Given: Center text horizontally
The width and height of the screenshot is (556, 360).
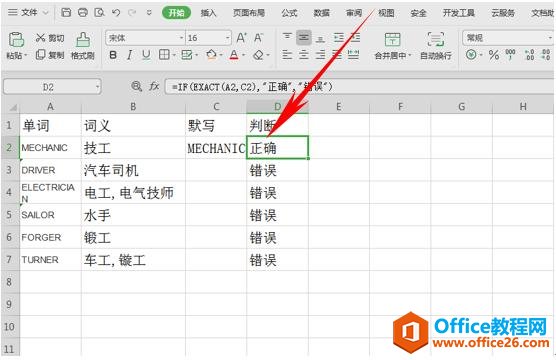Looking at the screenshot, I should pos(304,55).
